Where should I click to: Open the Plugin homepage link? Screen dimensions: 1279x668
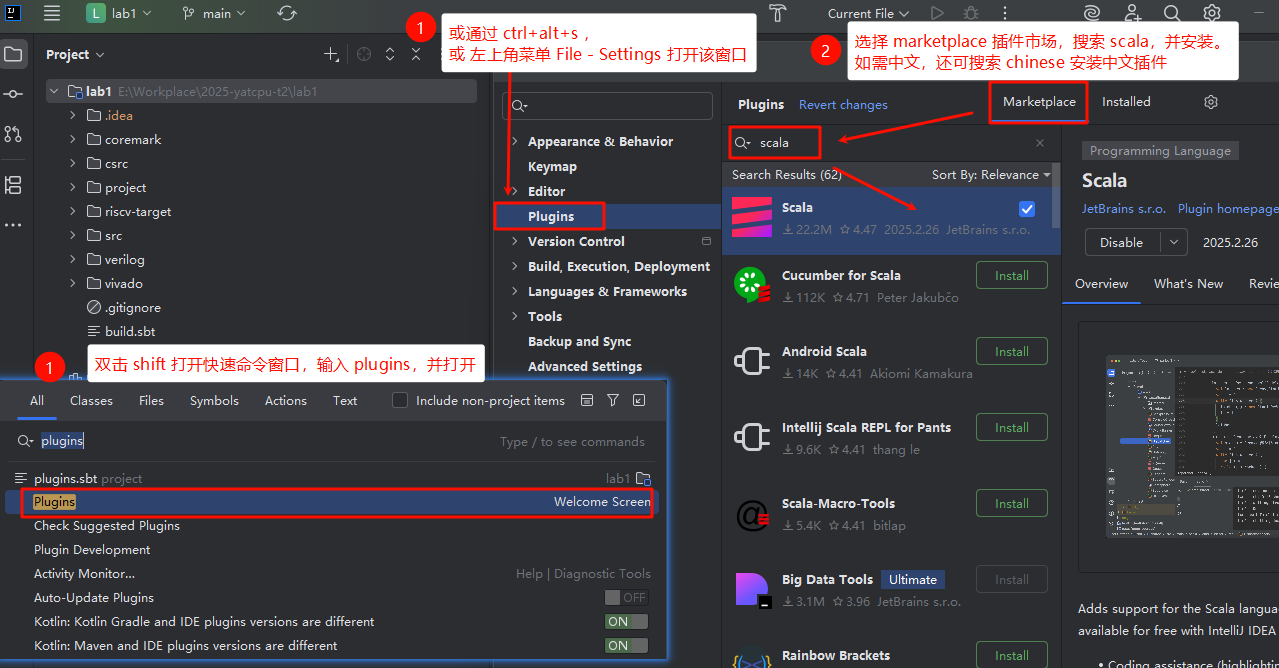[1228, 209]
